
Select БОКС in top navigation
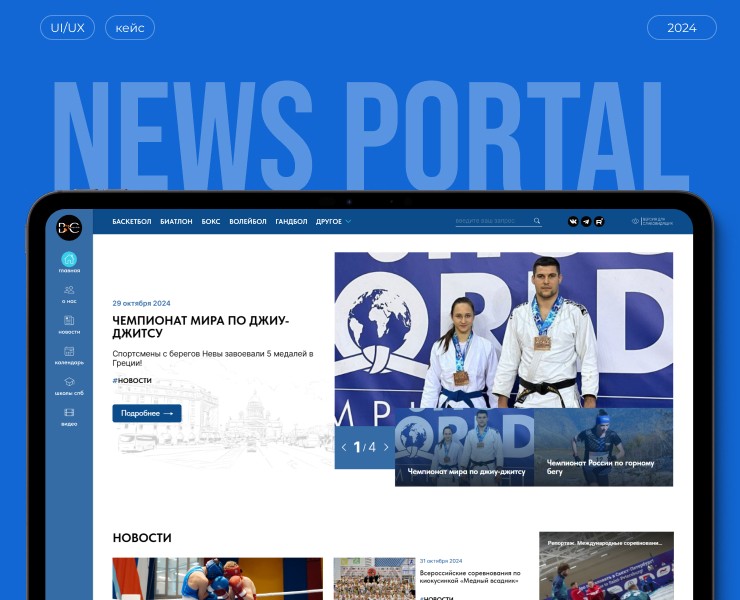pos(210,221)
